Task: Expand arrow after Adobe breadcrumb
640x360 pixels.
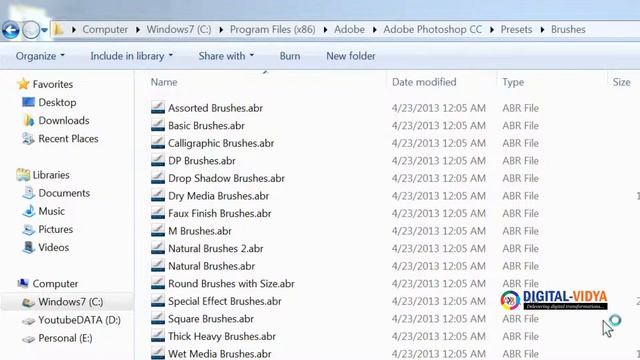Action: pos(374,30)
